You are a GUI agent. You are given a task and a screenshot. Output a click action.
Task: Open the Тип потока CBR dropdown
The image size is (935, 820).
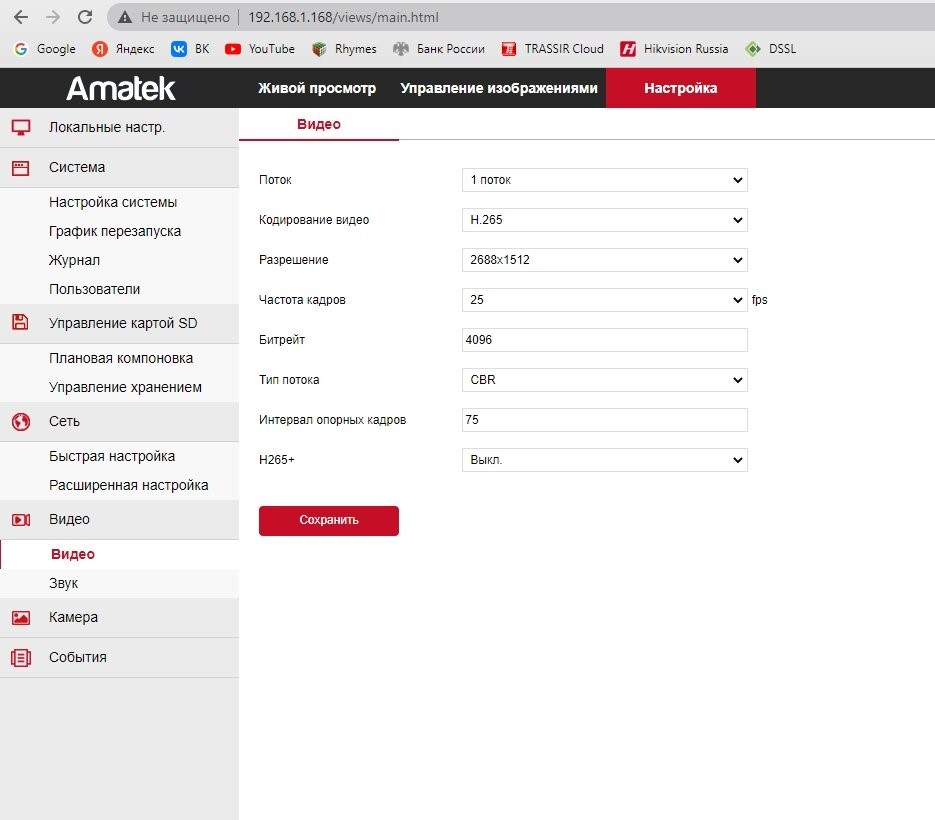coord(604,380)
